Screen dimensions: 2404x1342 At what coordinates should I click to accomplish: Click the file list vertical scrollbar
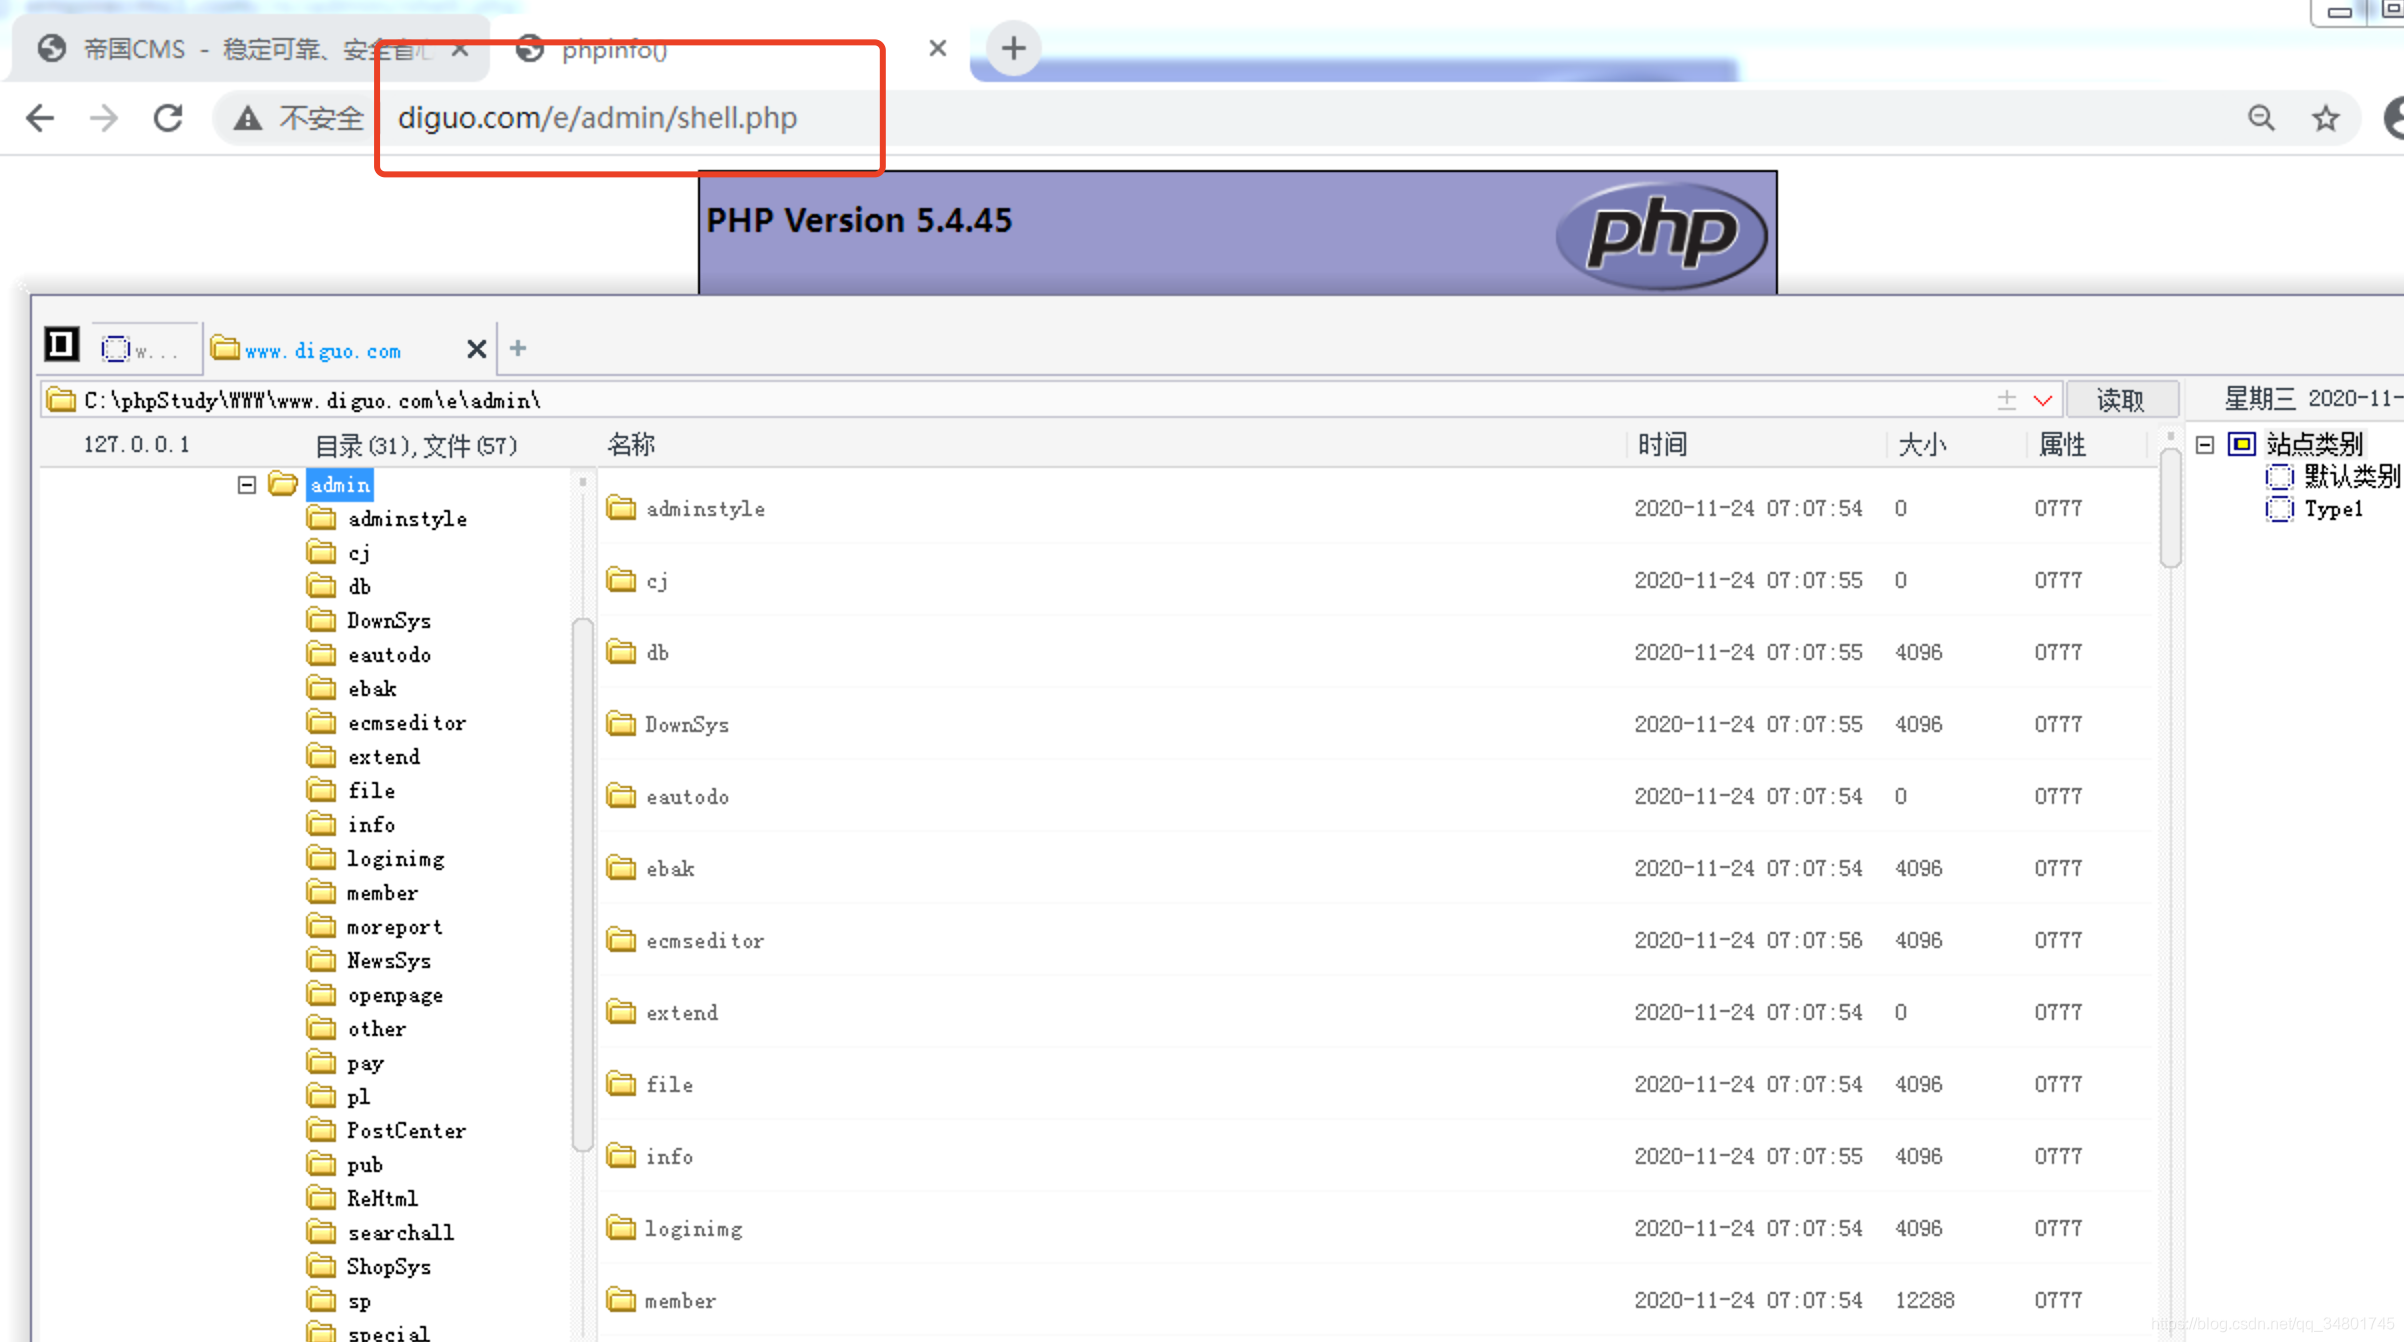click(x=2169, y=508)
